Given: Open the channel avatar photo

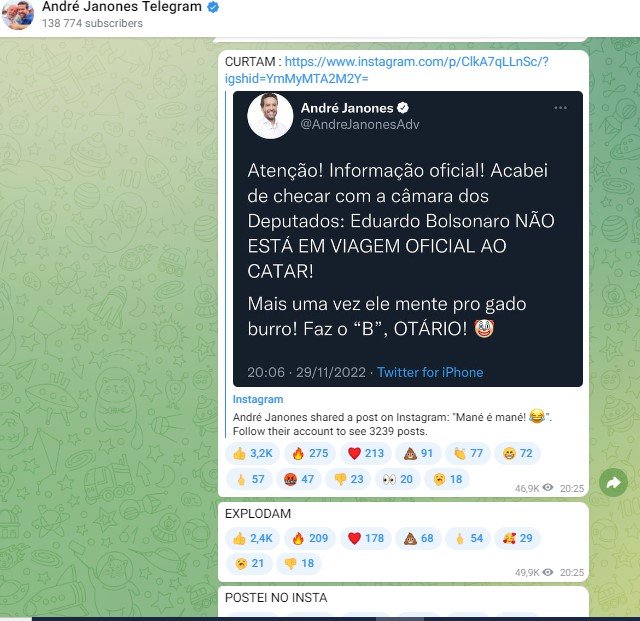Looking at the screenshot, I should coord(18,15).
